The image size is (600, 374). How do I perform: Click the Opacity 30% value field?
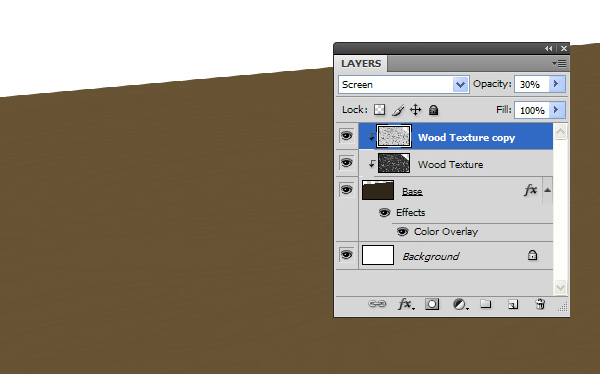click(x=532, y=84)
